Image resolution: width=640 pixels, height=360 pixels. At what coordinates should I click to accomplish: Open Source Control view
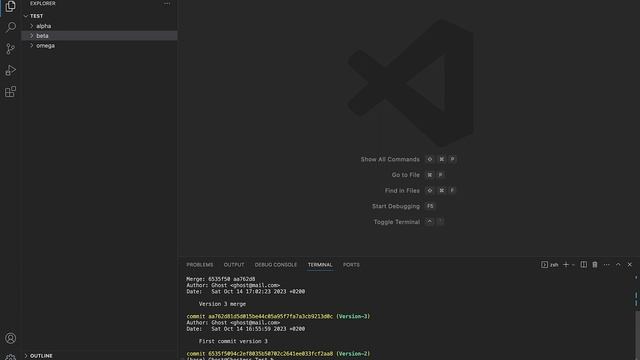click(x=11, y=49)
